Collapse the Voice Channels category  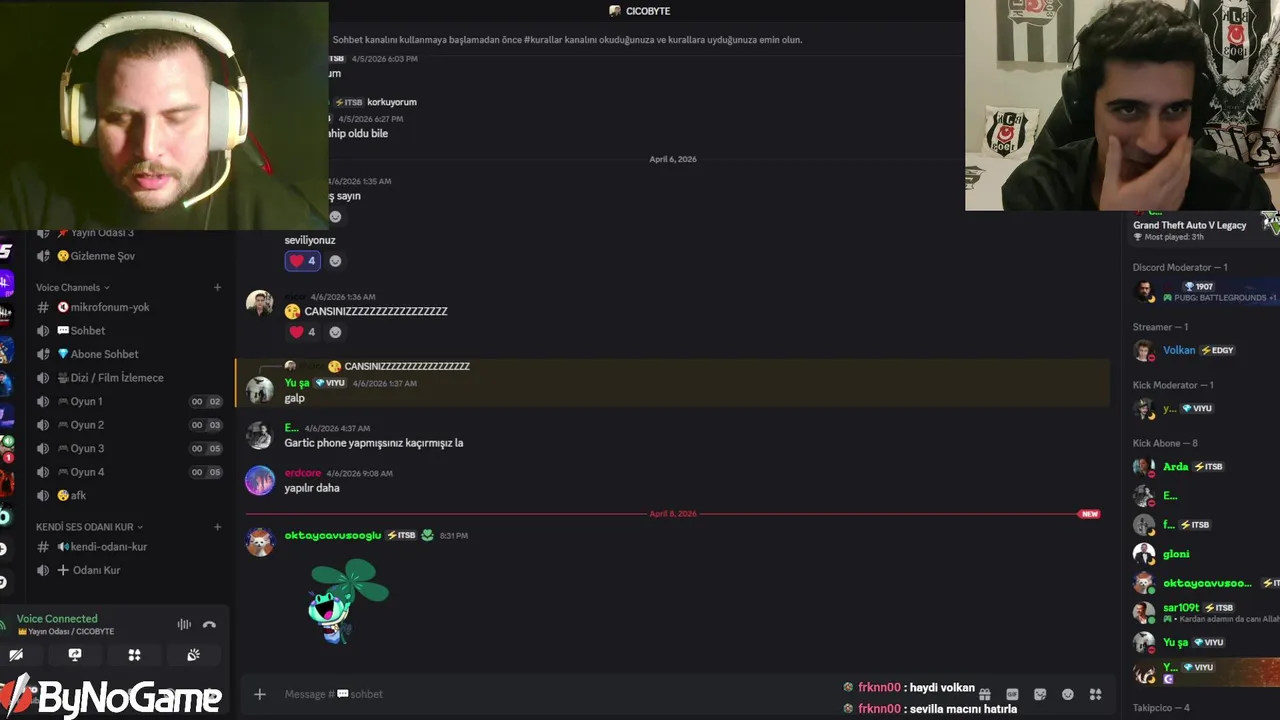point(73,287)
